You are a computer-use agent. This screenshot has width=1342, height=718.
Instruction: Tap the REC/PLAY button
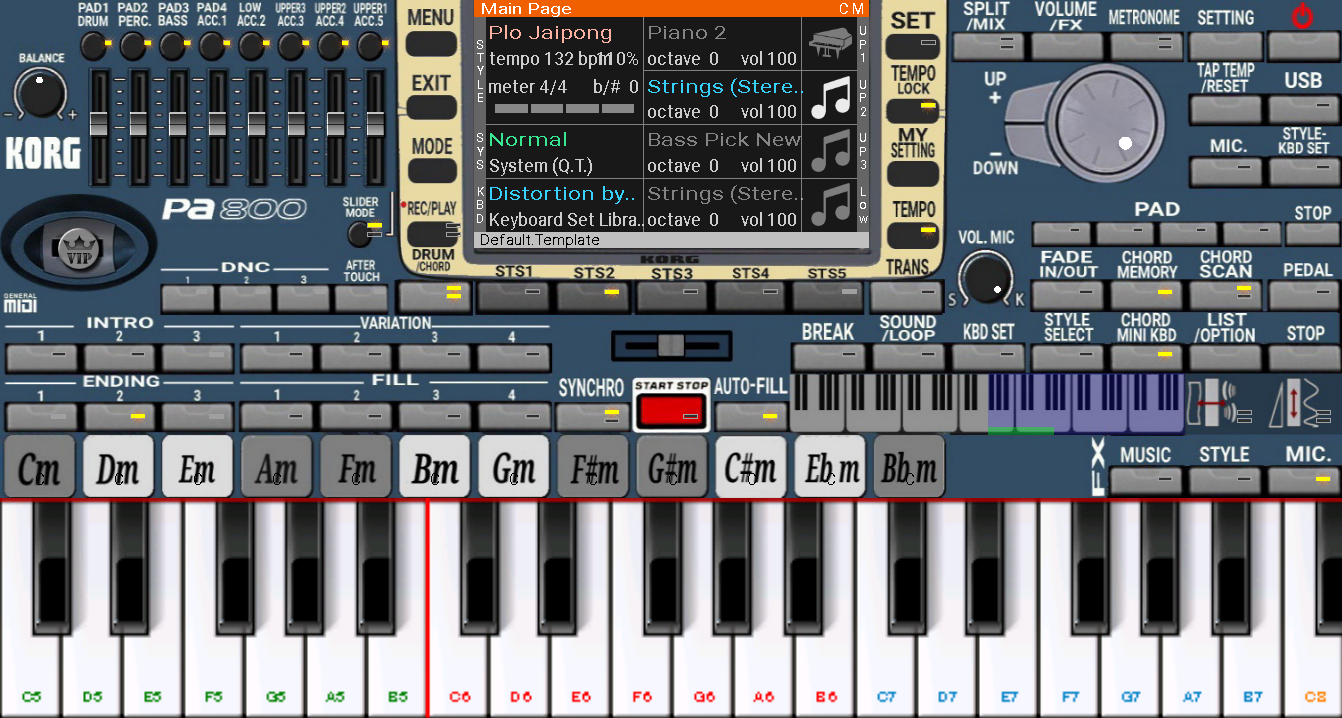click(x=431, y=233)
